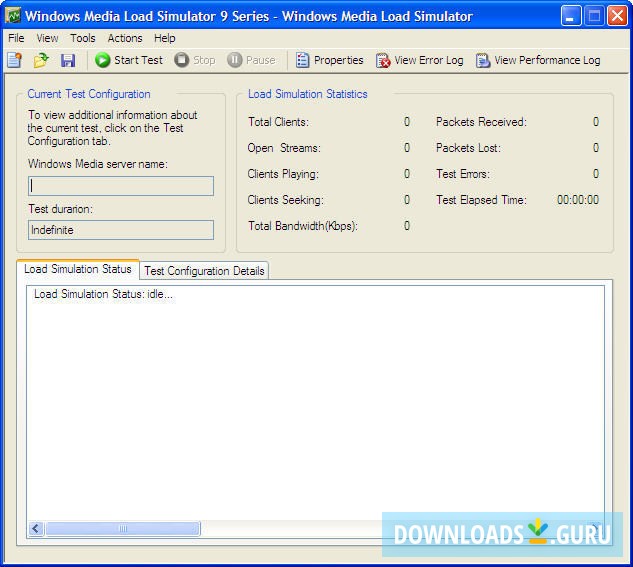Open the View menu
This screenshot has width=633, height=567.
pos(47,38)
